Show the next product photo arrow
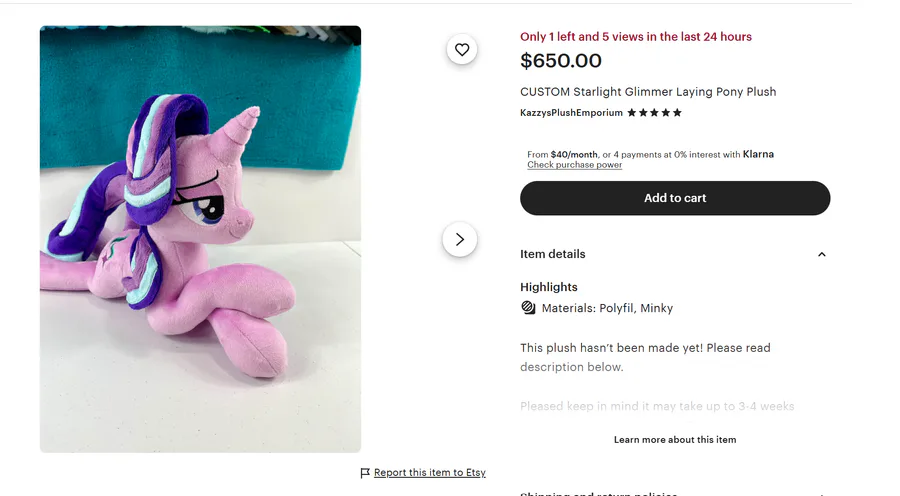Viewport: 900px width, 496px height. coord(460,239)
